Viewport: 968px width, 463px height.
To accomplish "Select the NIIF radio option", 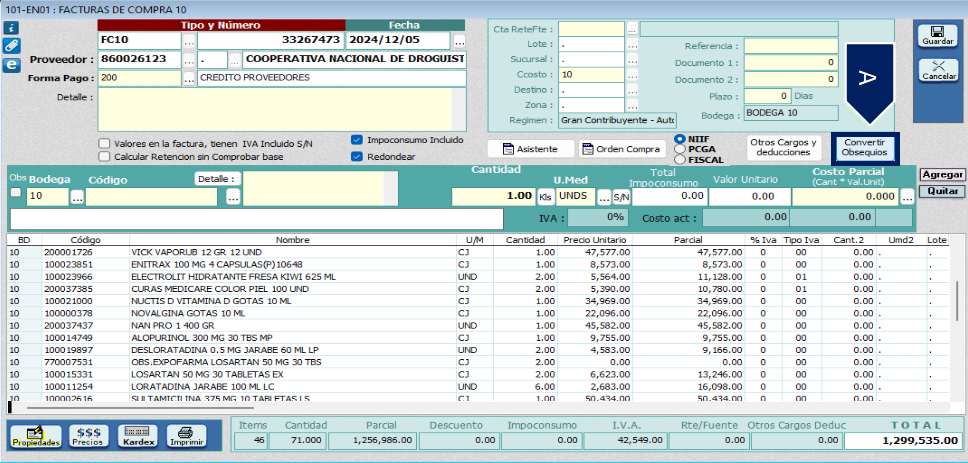I will pyautogui.click(x=680, y=139).
